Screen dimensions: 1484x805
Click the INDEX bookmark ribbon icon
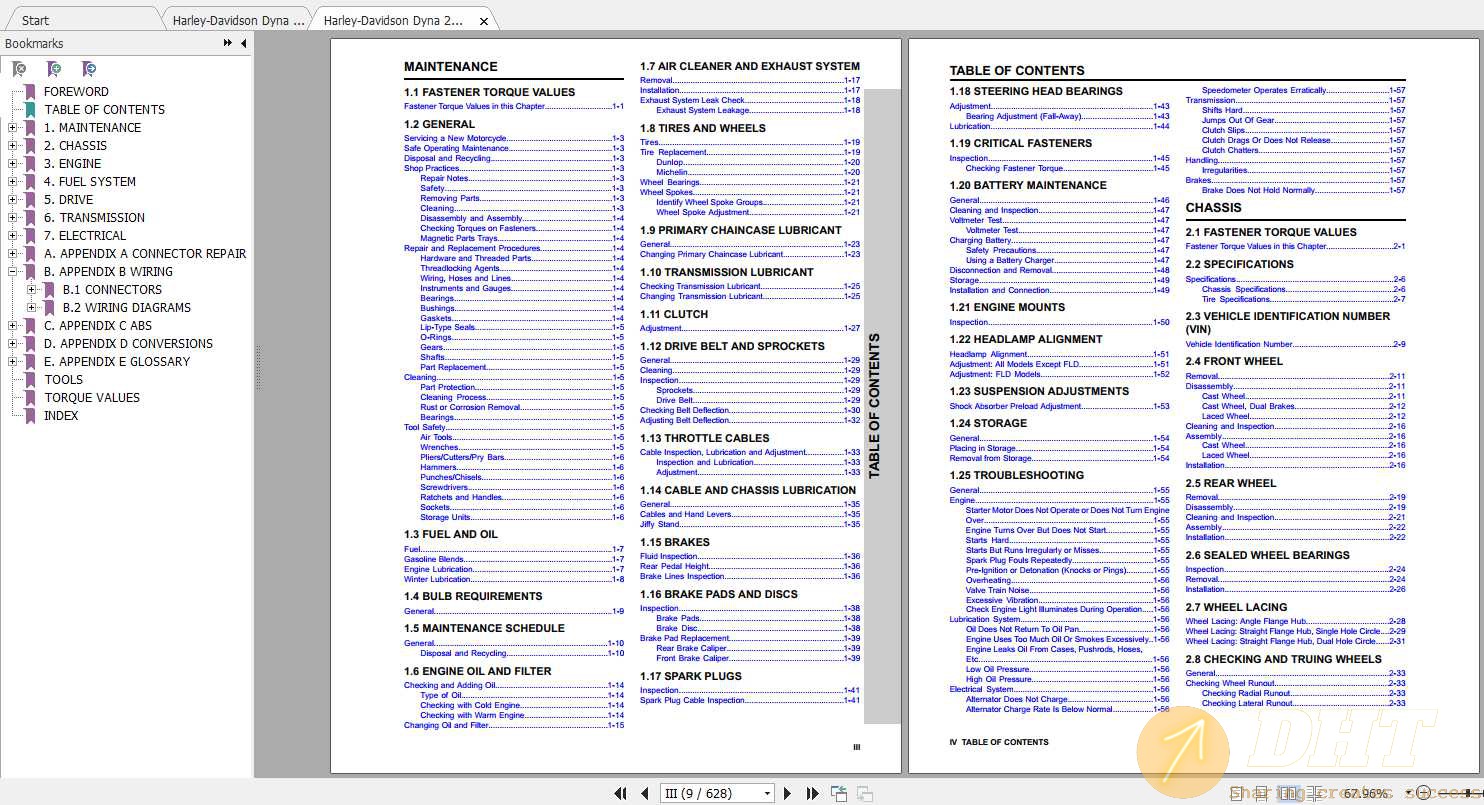coord(30,416)
